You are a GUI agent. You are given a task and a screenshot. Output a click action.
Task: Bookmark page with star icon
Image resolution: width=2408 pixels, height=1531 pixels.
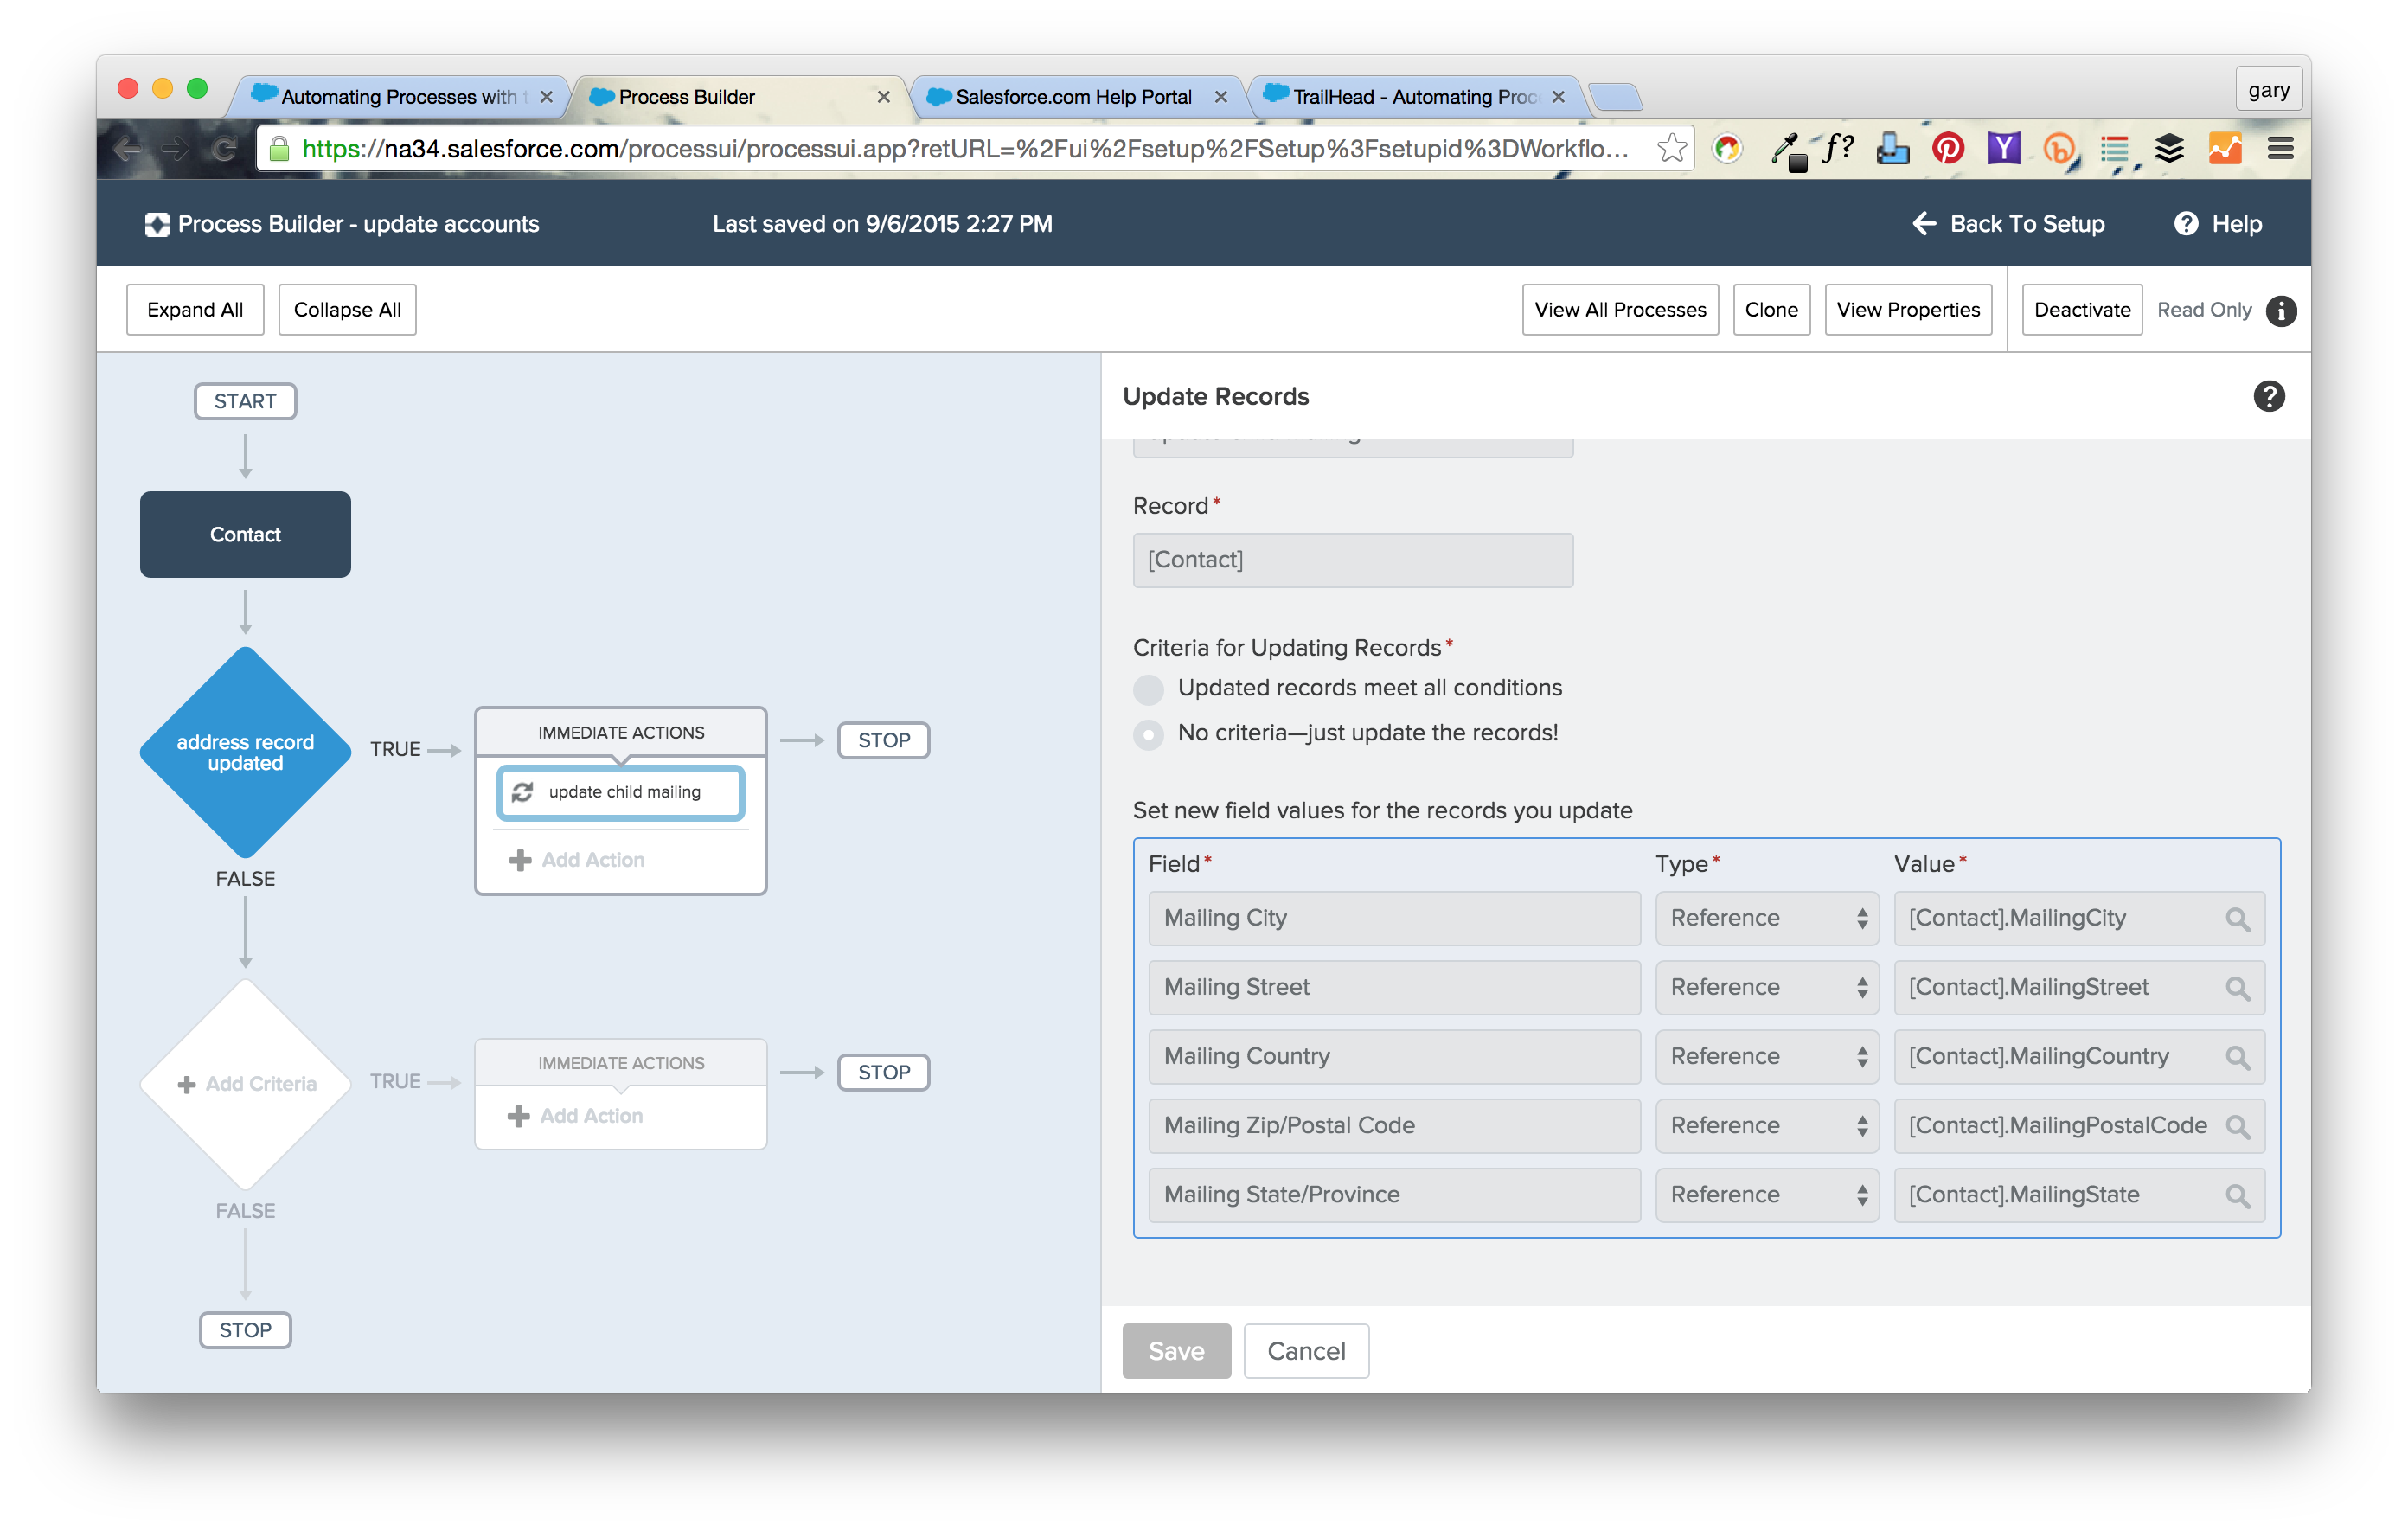point(1671,149)
